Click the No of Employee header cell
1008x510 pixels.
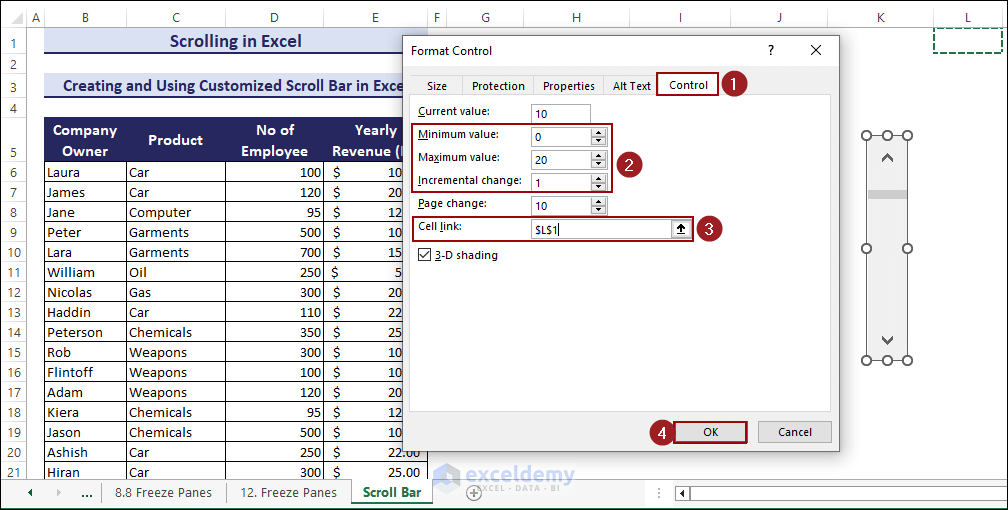point(274,140)
